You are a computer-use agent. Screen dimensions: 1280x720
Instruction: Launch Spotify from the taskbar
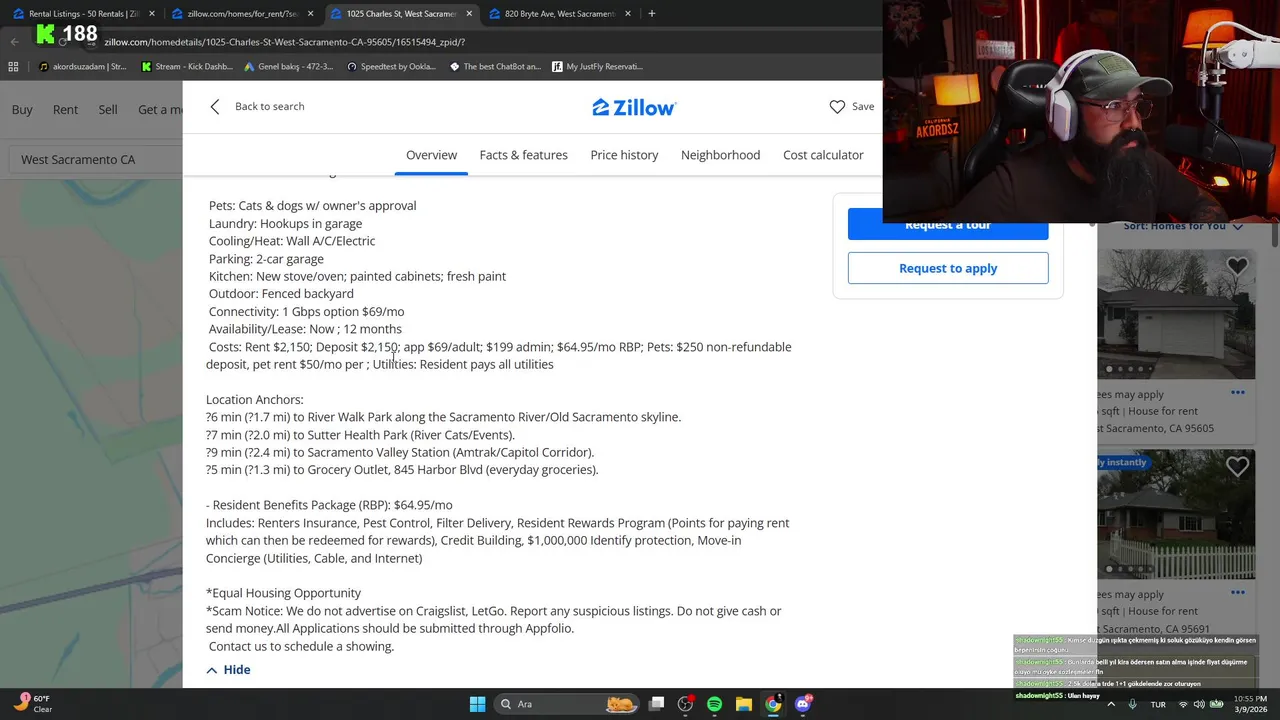pos(714,704)
